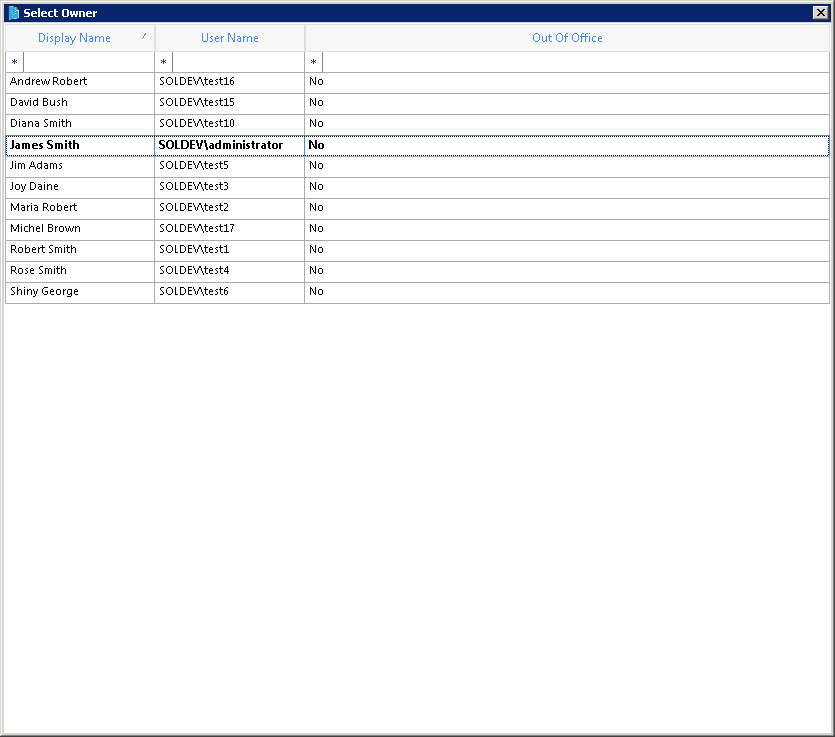
Task: Focus the Out Of Office filter input
Action: pyautogui.click(x=576, y=62)
